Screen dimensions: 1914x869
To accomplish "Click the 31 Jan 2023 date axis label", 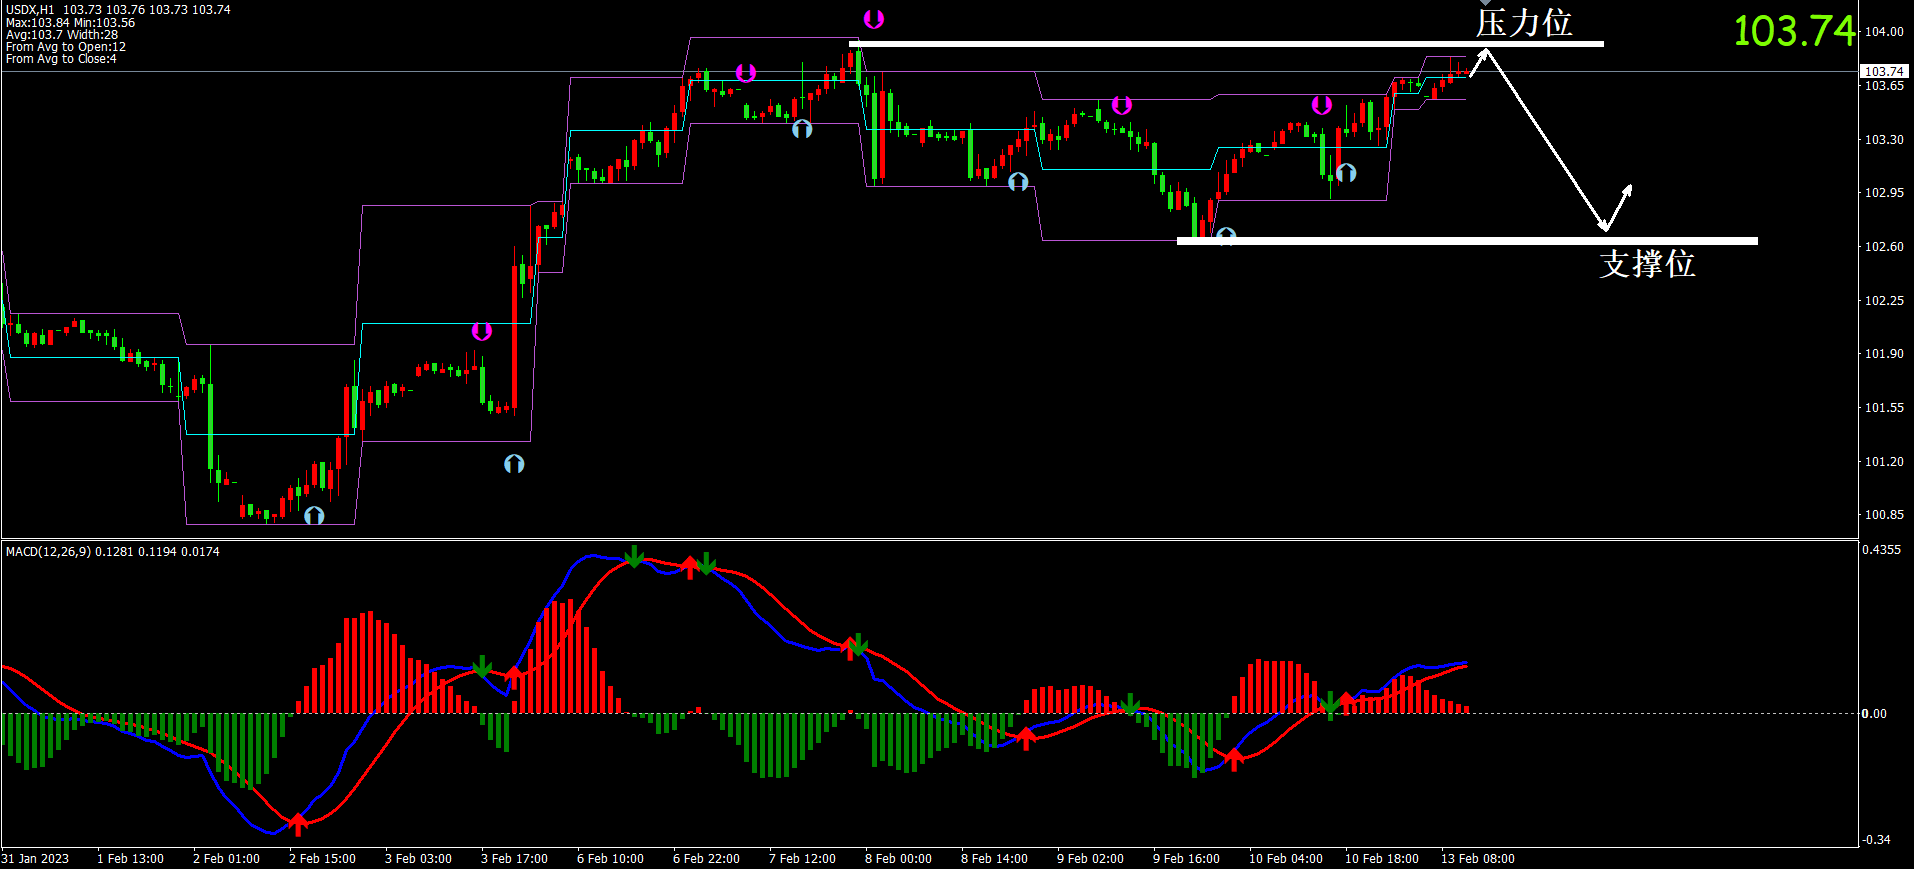I will click(36, 859).
